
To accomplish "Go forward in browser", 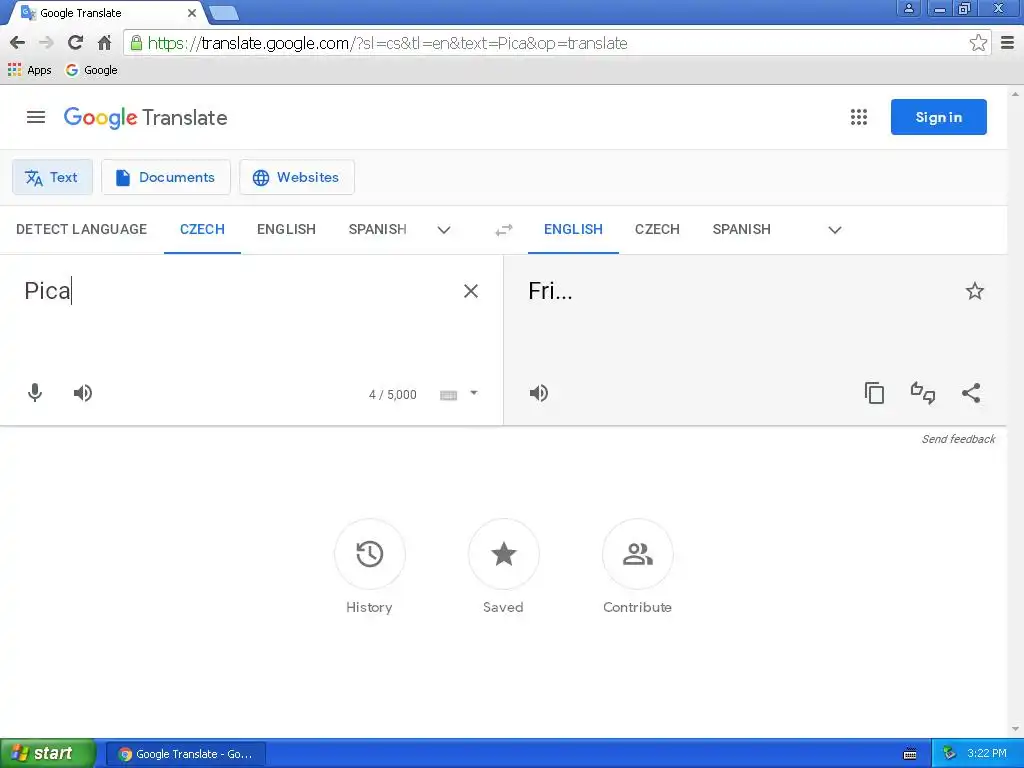I will [x=46, y=43].
